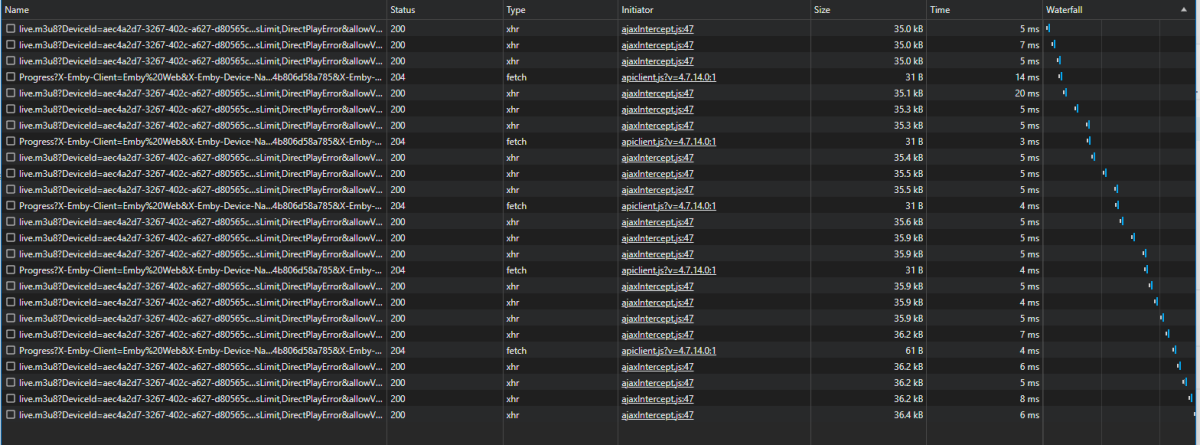Select the "35.4 kB" size cell

click(908, 157)
